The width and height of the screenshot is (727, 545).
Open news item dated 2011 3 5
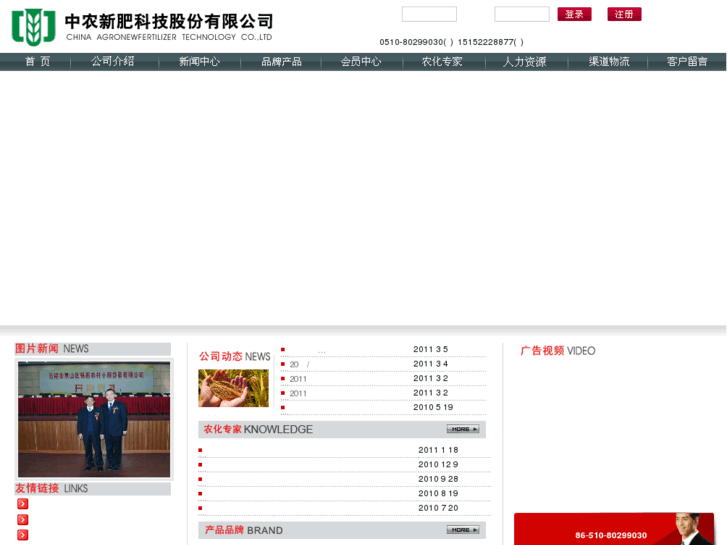pos(383,349)
